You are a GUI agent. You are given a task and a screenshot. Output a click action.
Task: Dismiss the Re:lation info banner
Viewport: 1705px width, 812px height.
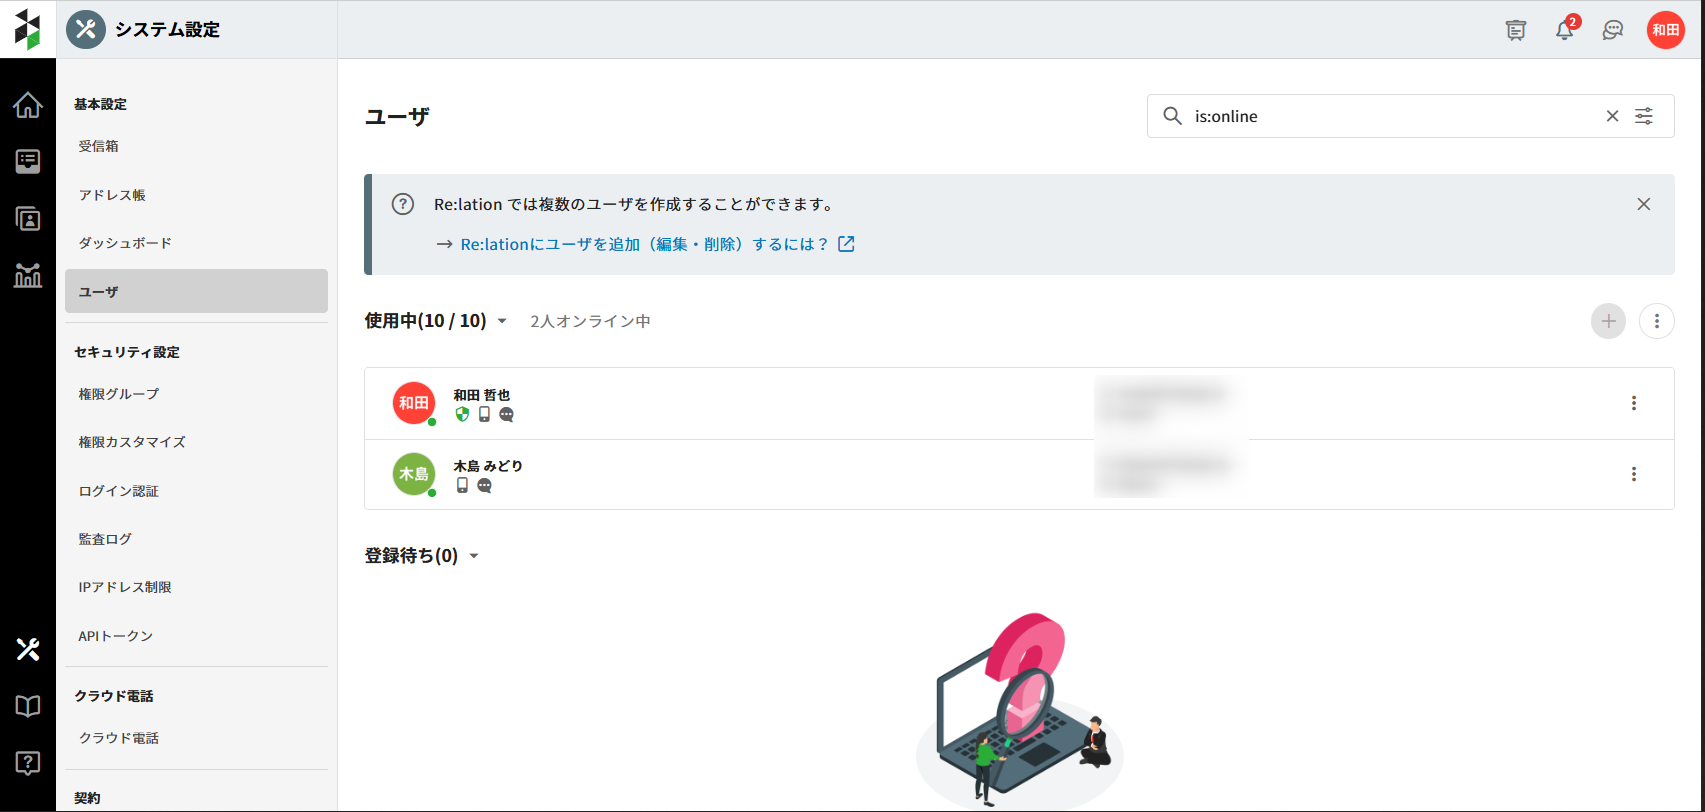(1643, 204)
